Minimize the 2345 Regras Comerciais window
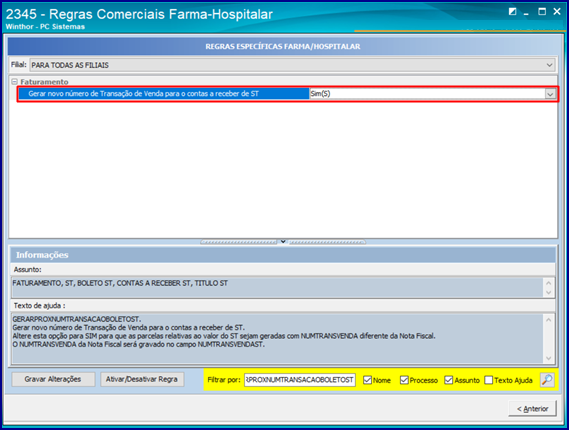The image size is (569, 430). click(526, 12)
